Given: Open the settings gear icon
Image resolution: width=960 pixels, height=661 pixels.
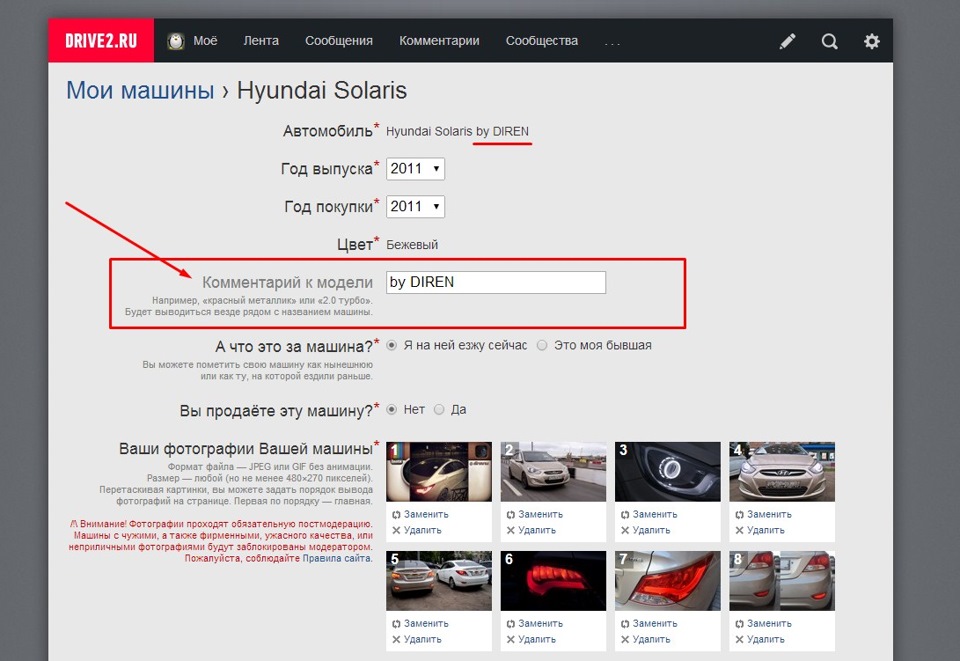Looking at the screenshot, I should 872,41.
